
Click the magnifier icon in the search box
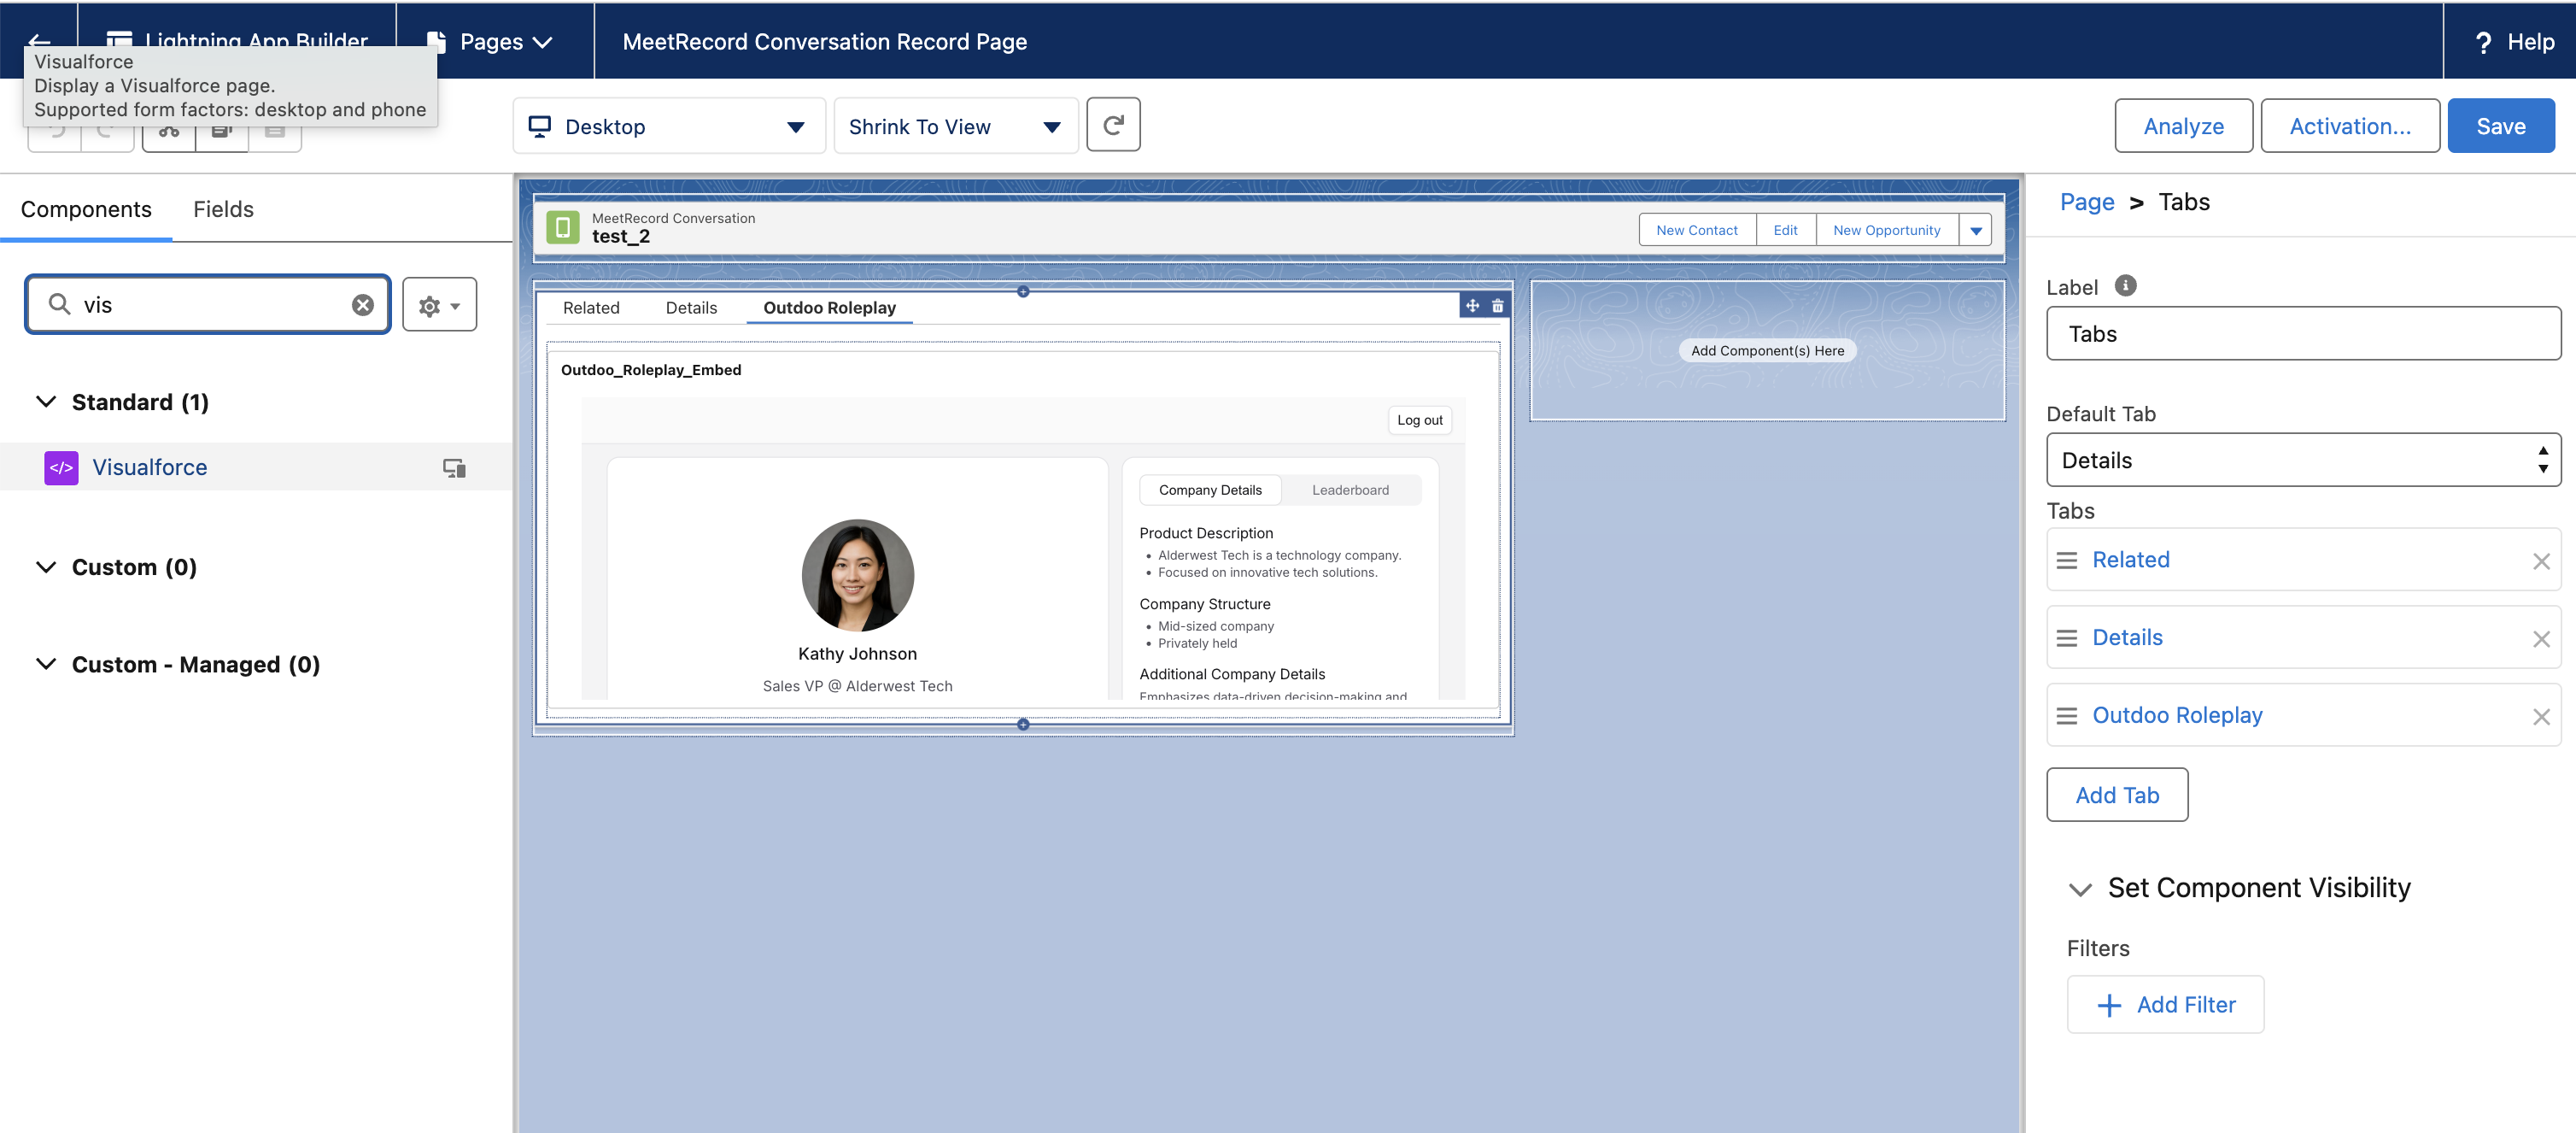pyautogui.click(x=60, y=304)
